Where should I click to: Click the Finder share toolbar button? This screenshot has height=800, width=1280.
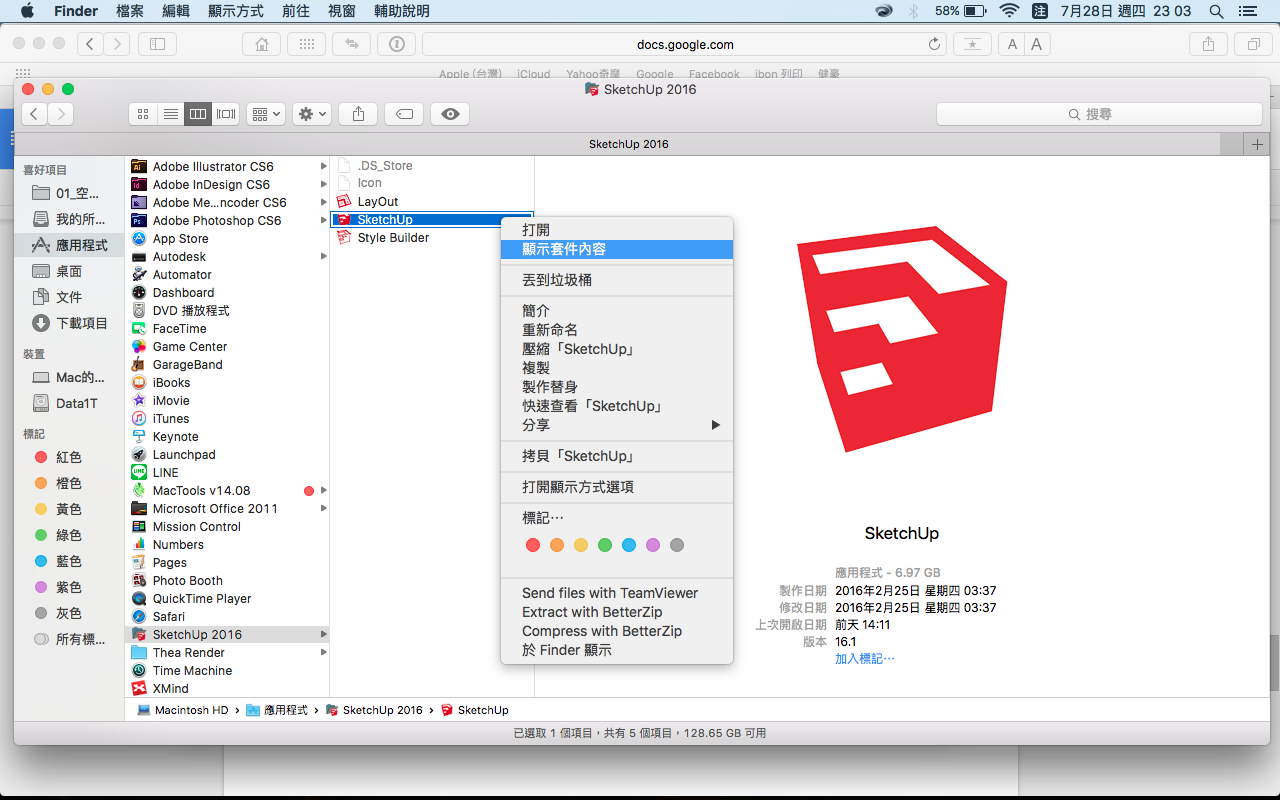tap(358, 114)
